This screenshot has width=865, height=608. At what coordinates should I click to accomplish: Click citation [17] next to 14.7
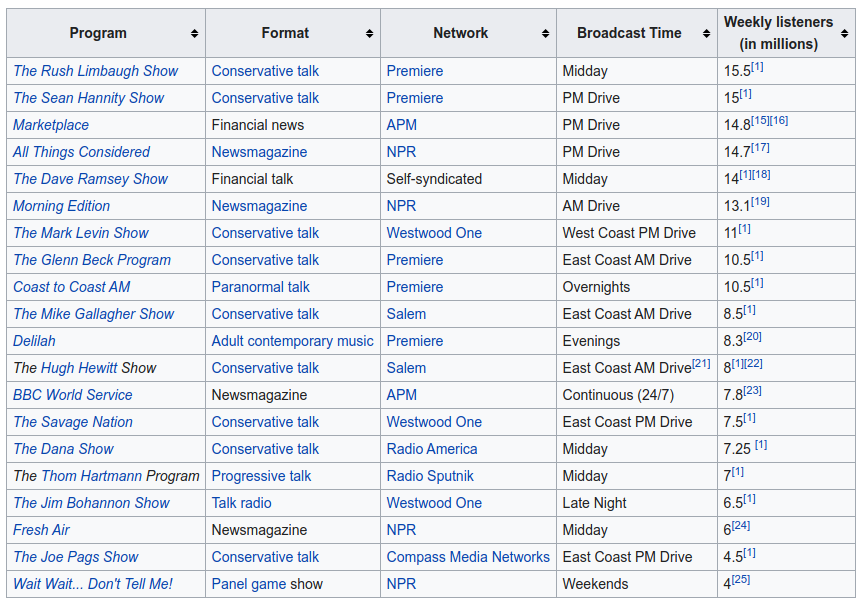coord(760,148)
